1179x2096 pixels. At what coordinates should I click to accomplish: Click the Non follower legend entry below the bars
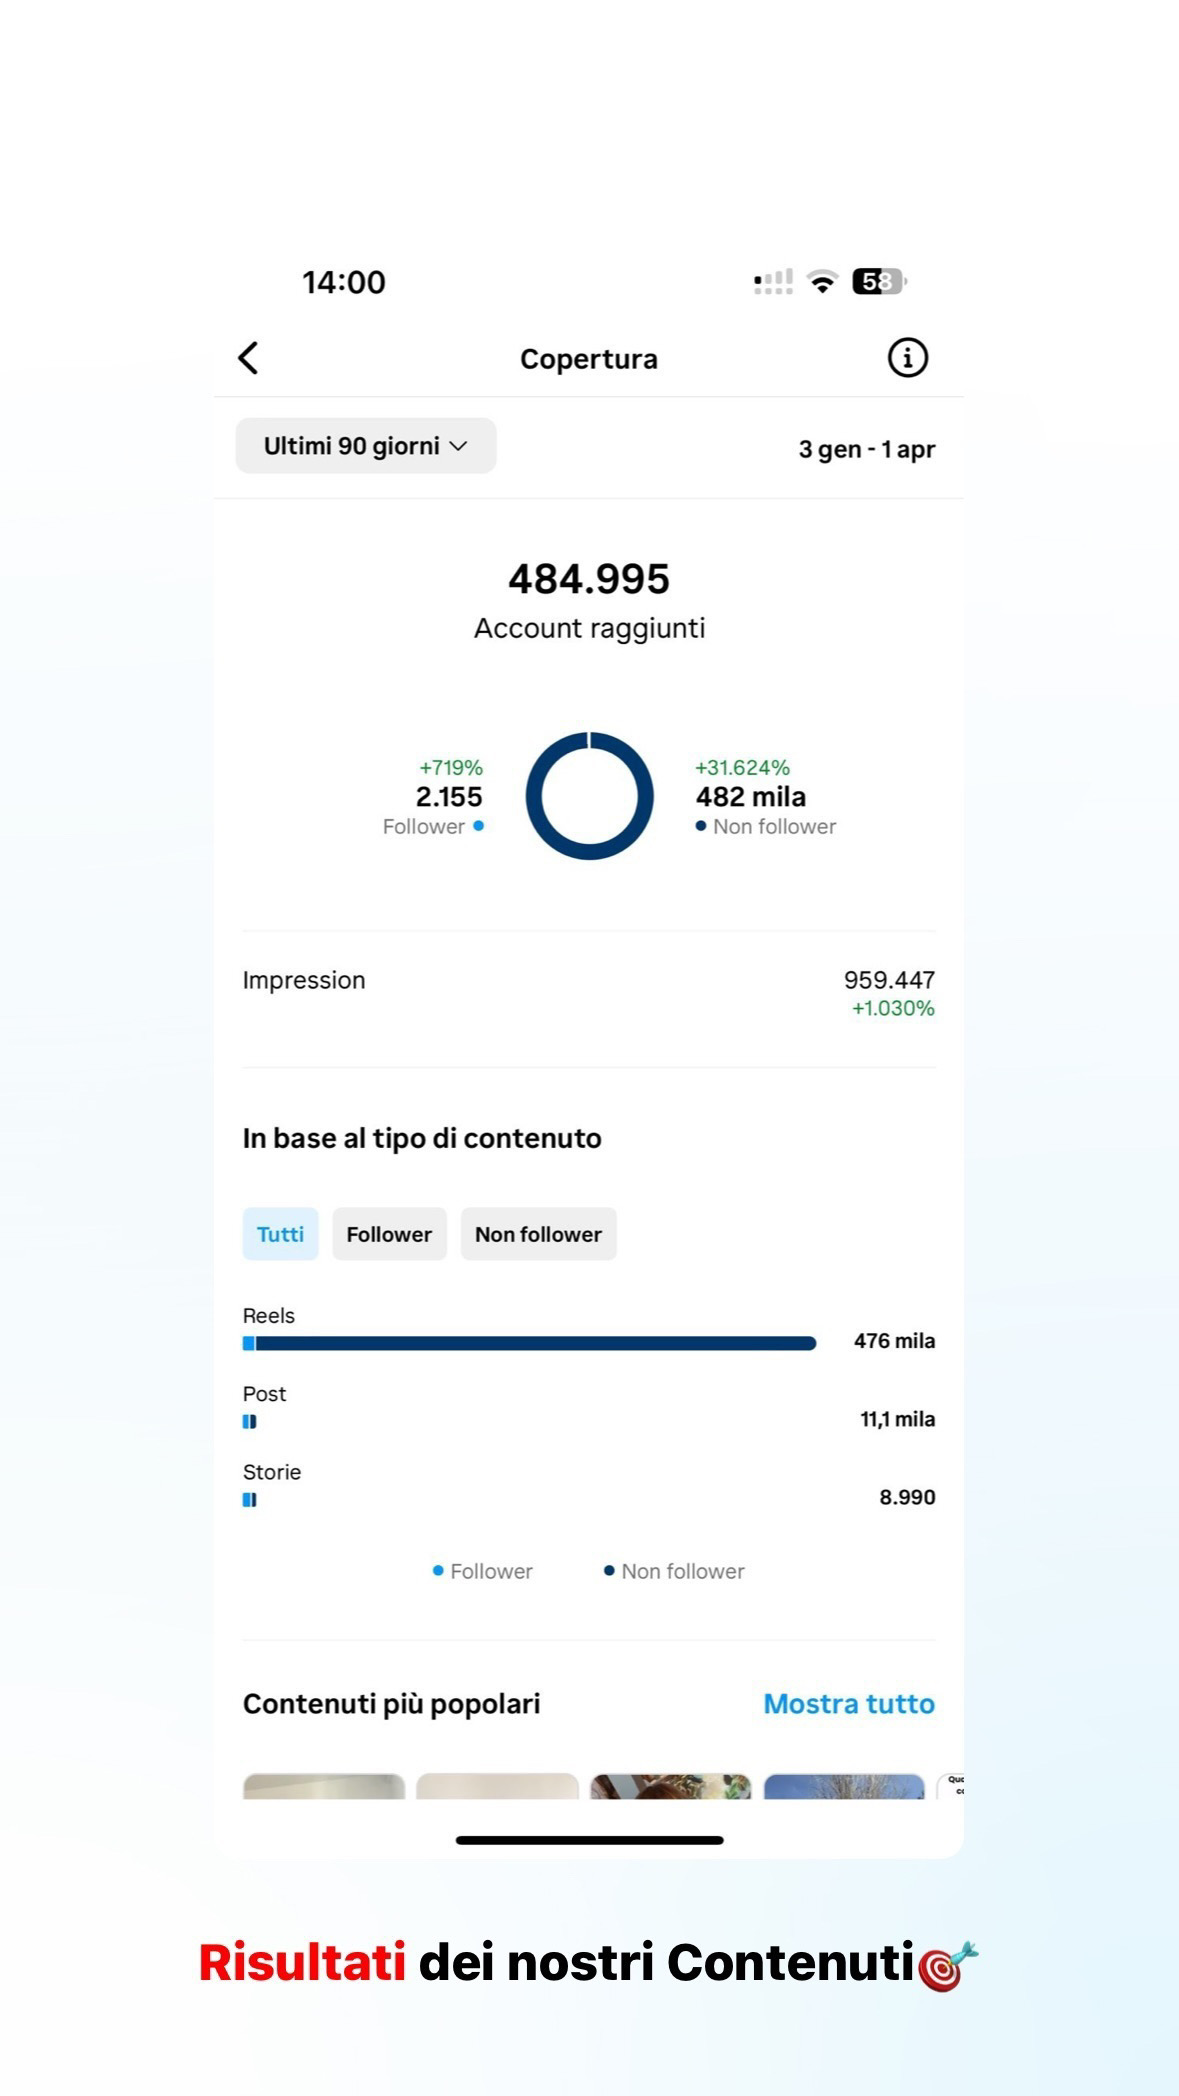674,1571
